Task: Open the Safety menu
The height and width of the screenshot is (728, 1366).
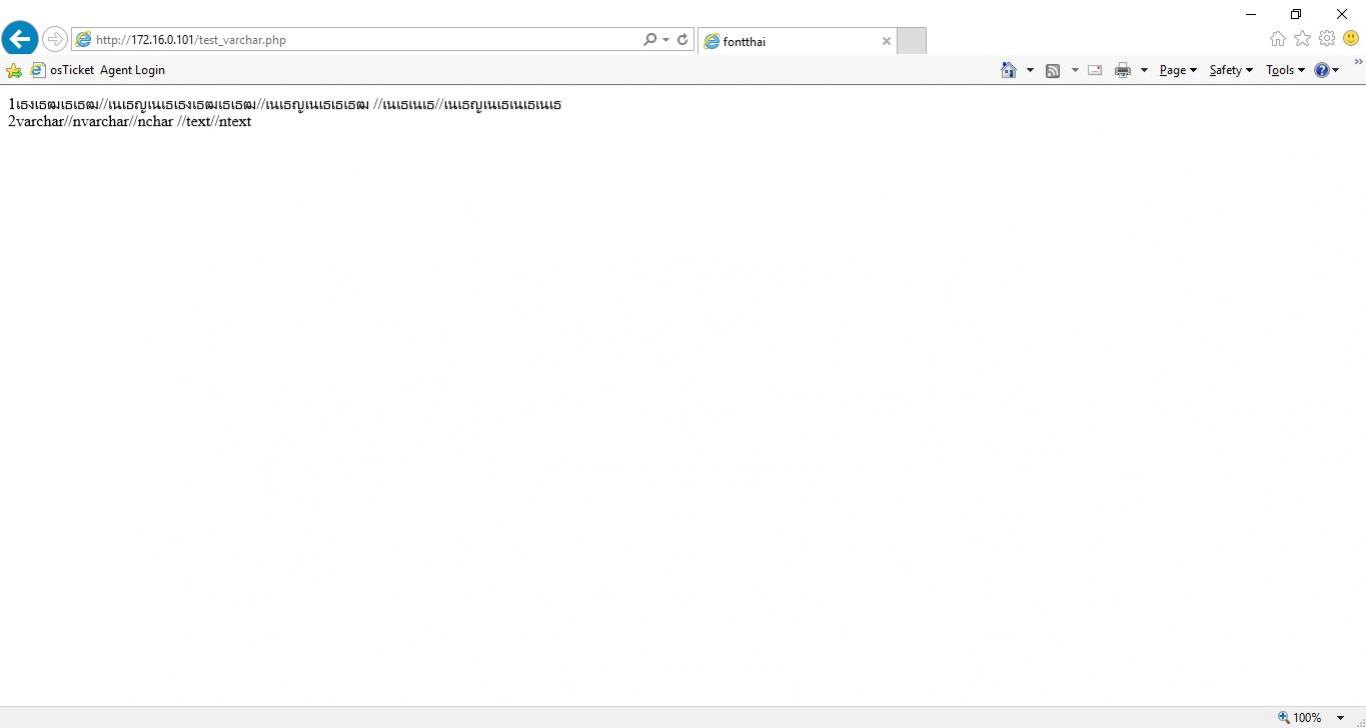Action: pos(1231,70)
